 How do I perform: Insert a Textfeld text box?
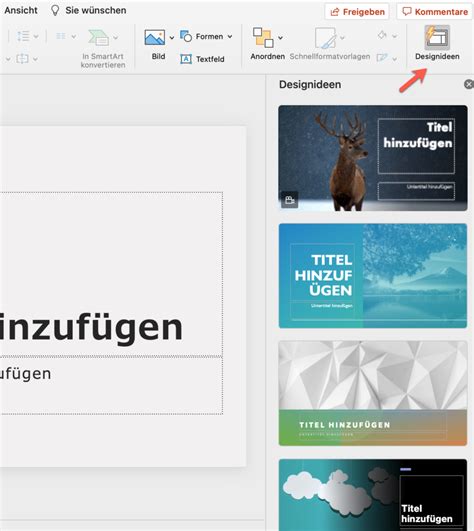tap(202, 59)
